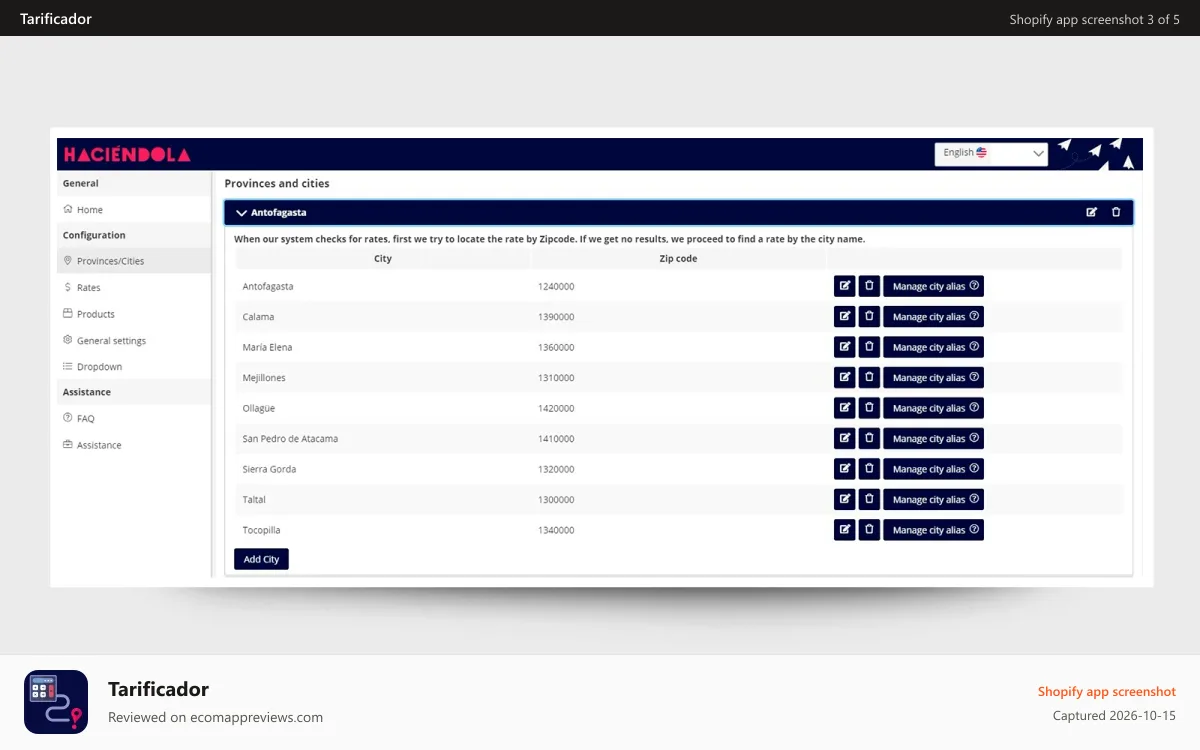
Task: Select zip code 1360000
Action: point(556,348)
